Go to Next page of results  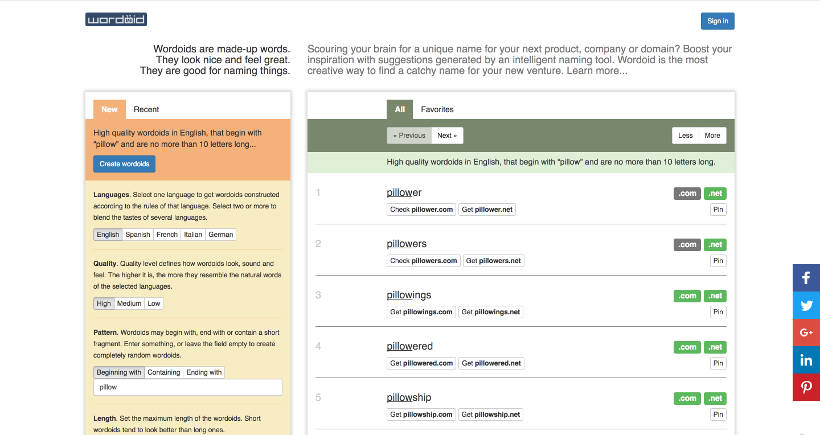click(447, 135)
